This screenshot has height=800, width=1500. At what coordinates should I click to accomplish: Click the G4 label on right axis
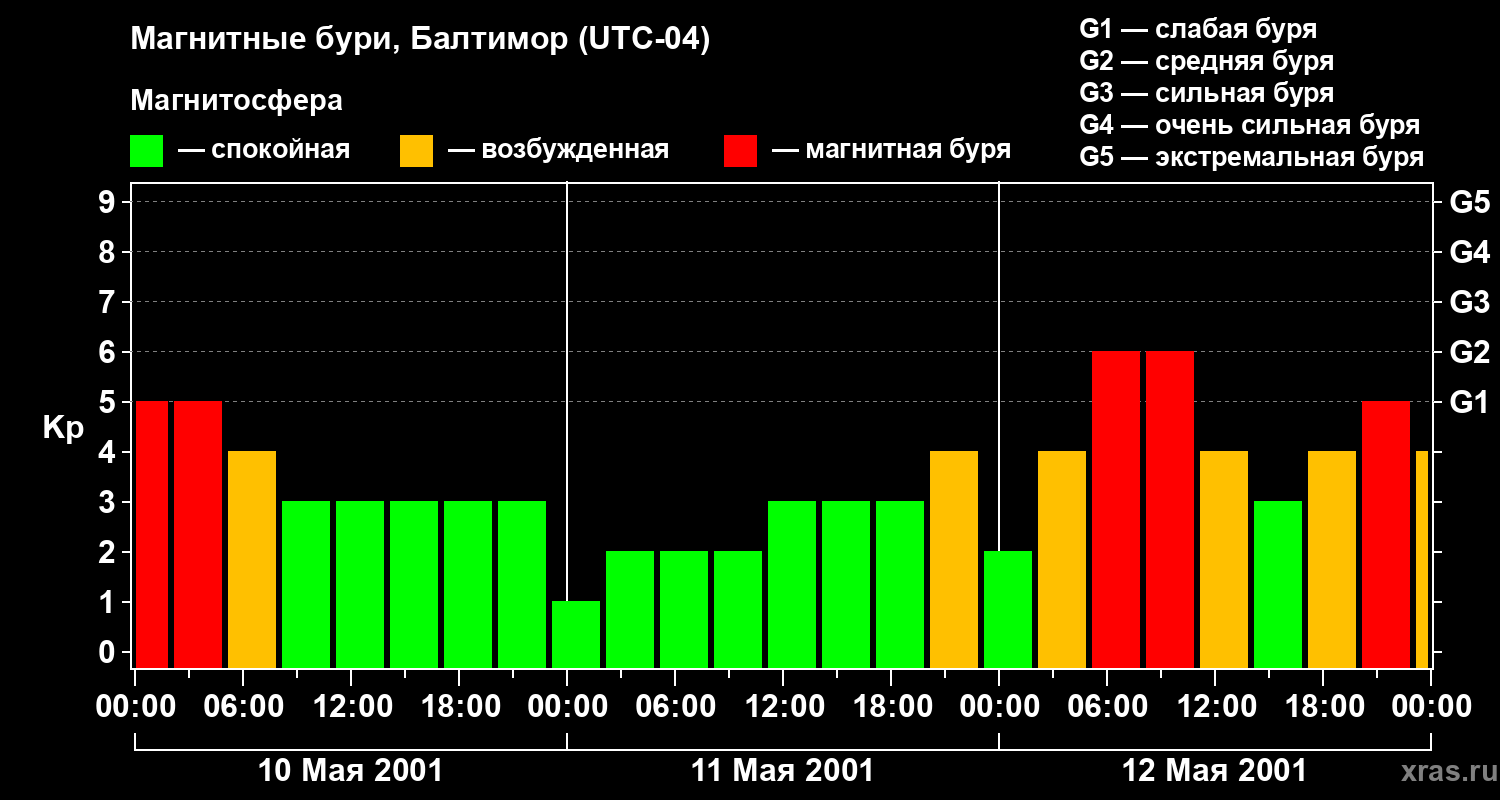tap(1469, 252)
